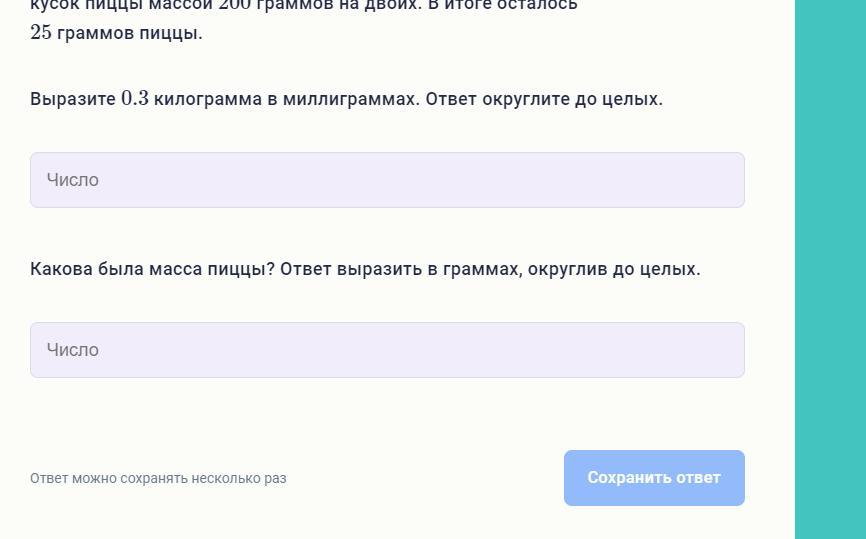Viewport: 866px width, 539px height.
Task: Click the word "килограмма" in the first question
Action: tap(208, 99)
